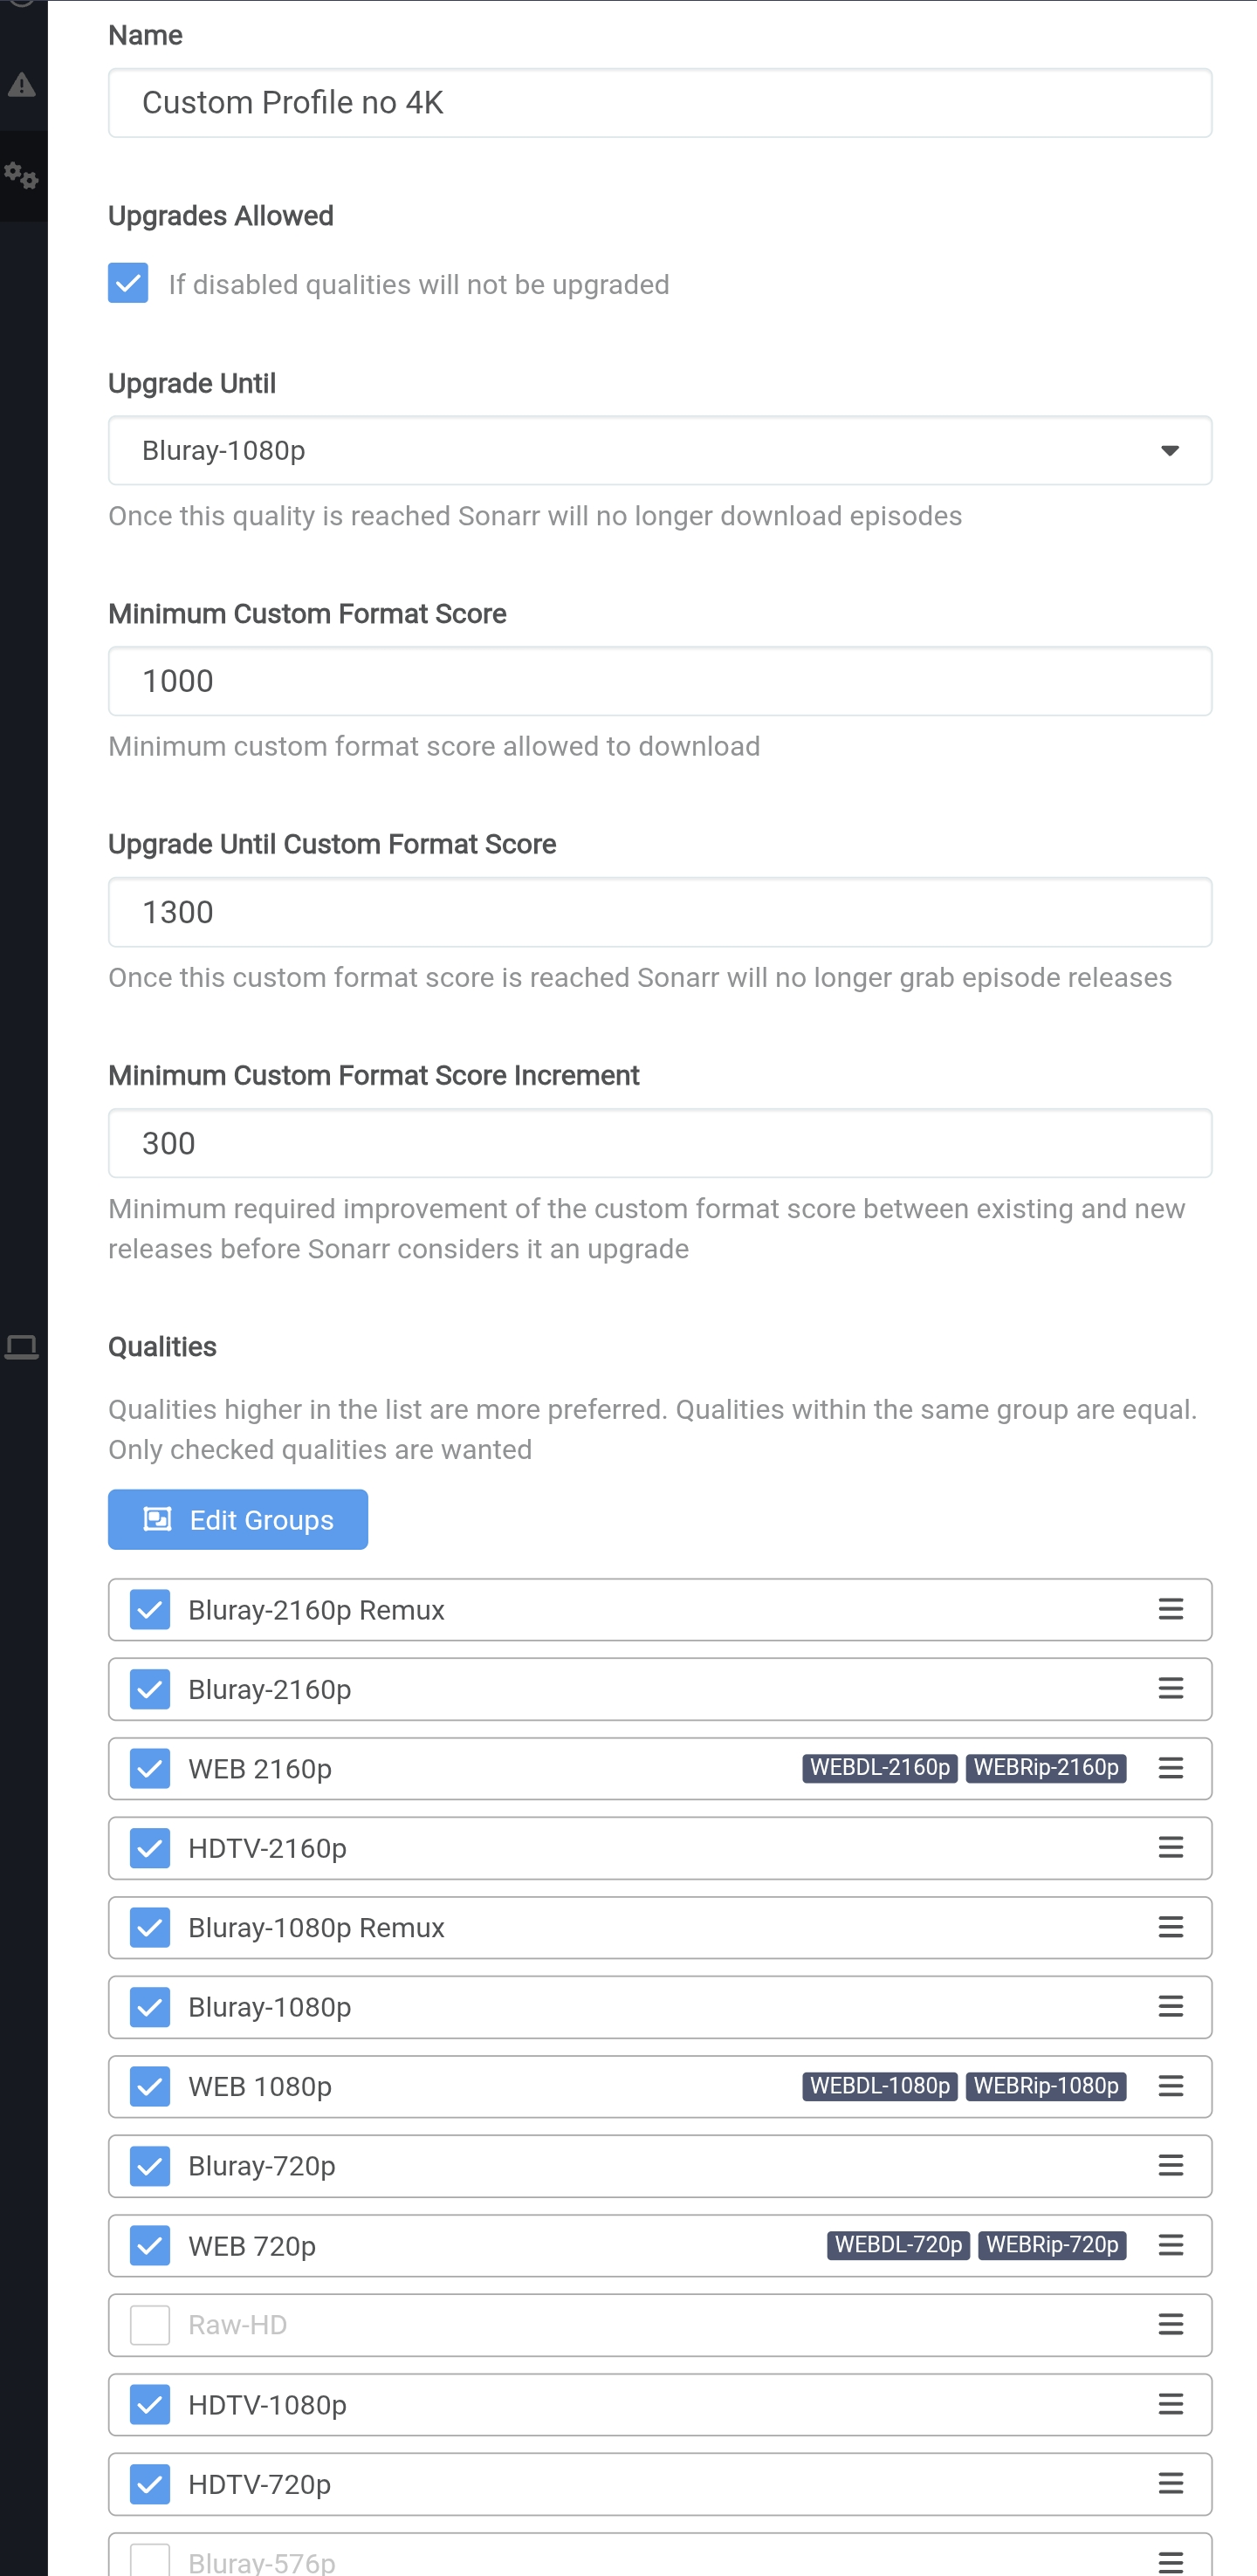Enable the Raw-HD quality checkbox
1257x2576 pixels.
coord(150,2324)
